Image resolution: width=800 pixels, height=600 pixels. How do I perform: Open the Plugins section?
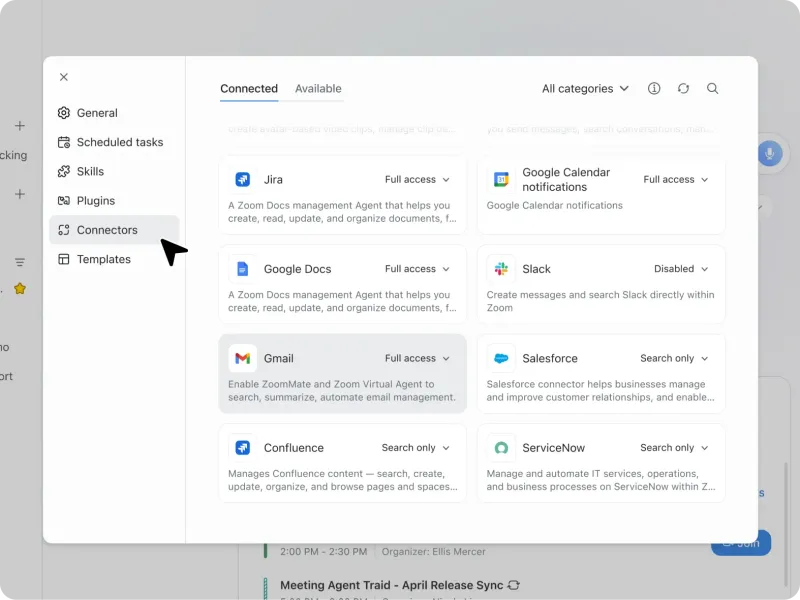[114, 201]
